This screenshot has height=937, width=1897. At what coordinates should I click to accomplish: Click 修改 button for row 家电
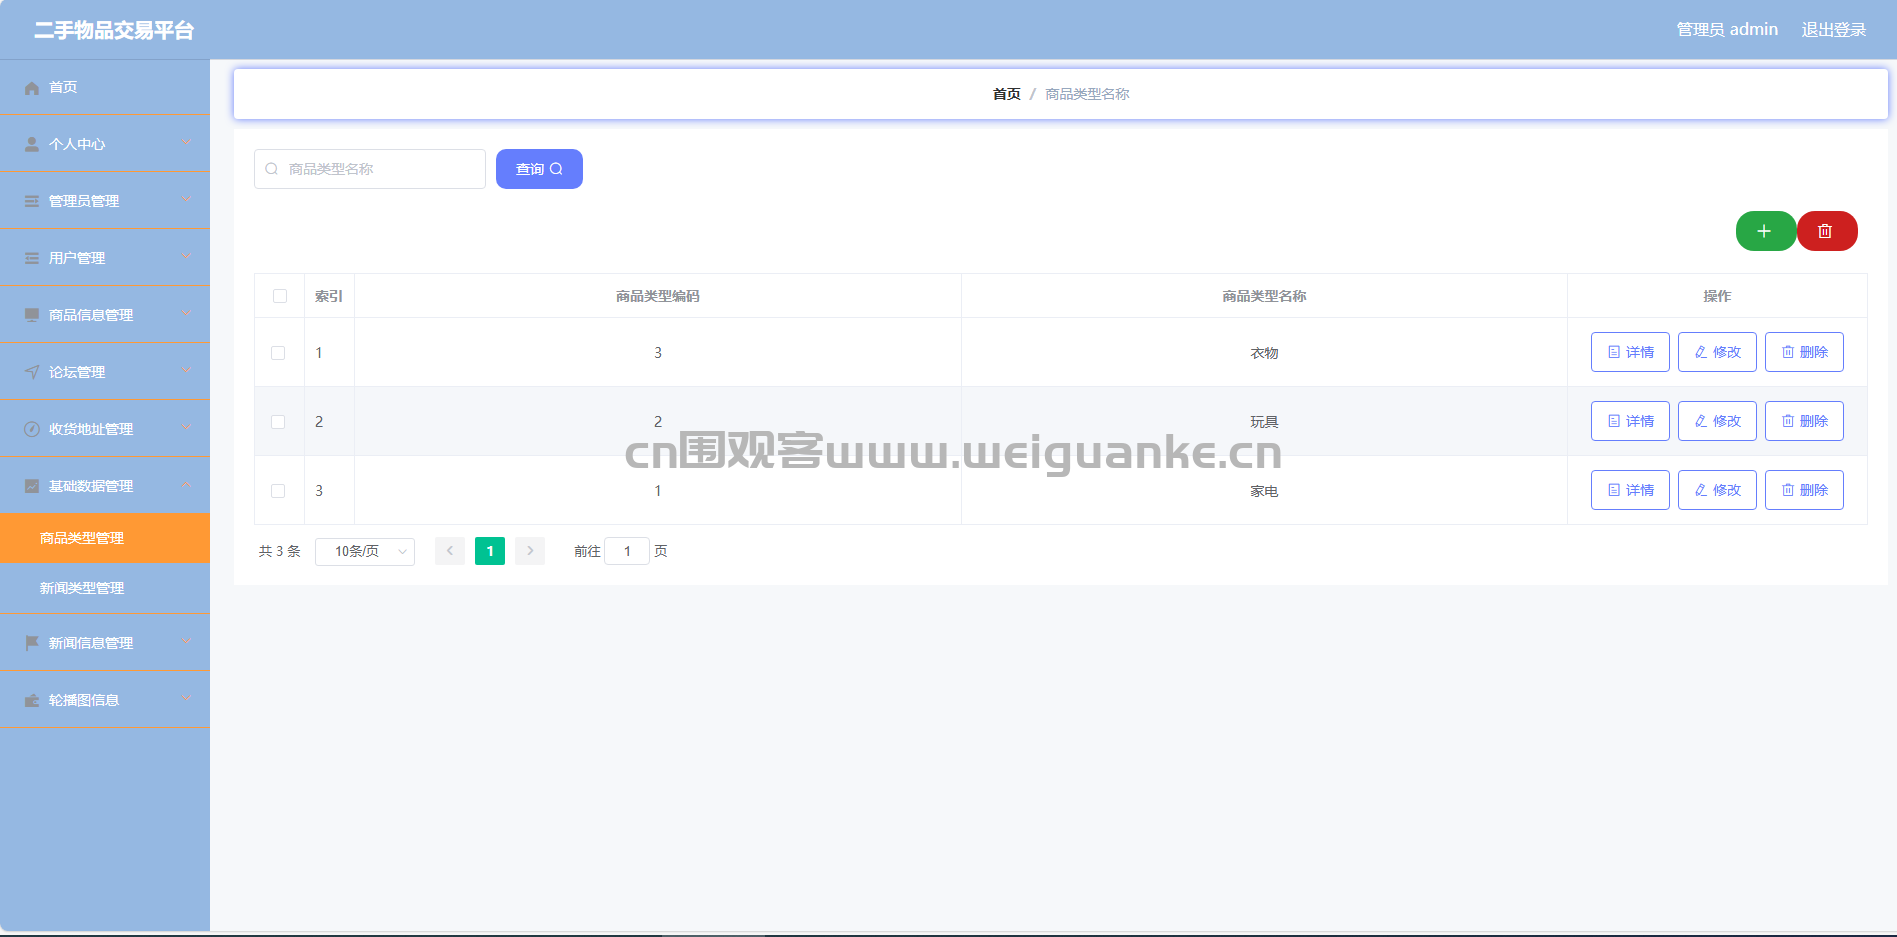point(1717,490)
